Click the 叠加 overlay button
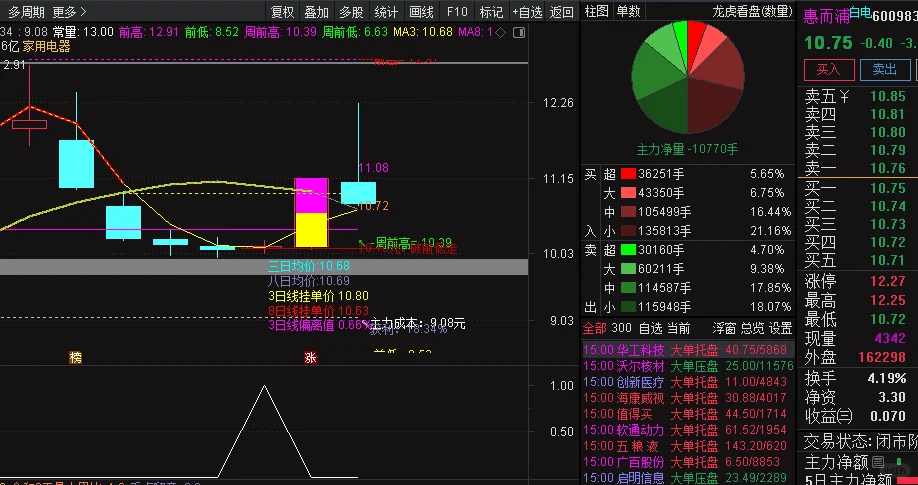Viewport: 918px width, 485px height. [317, 12]
